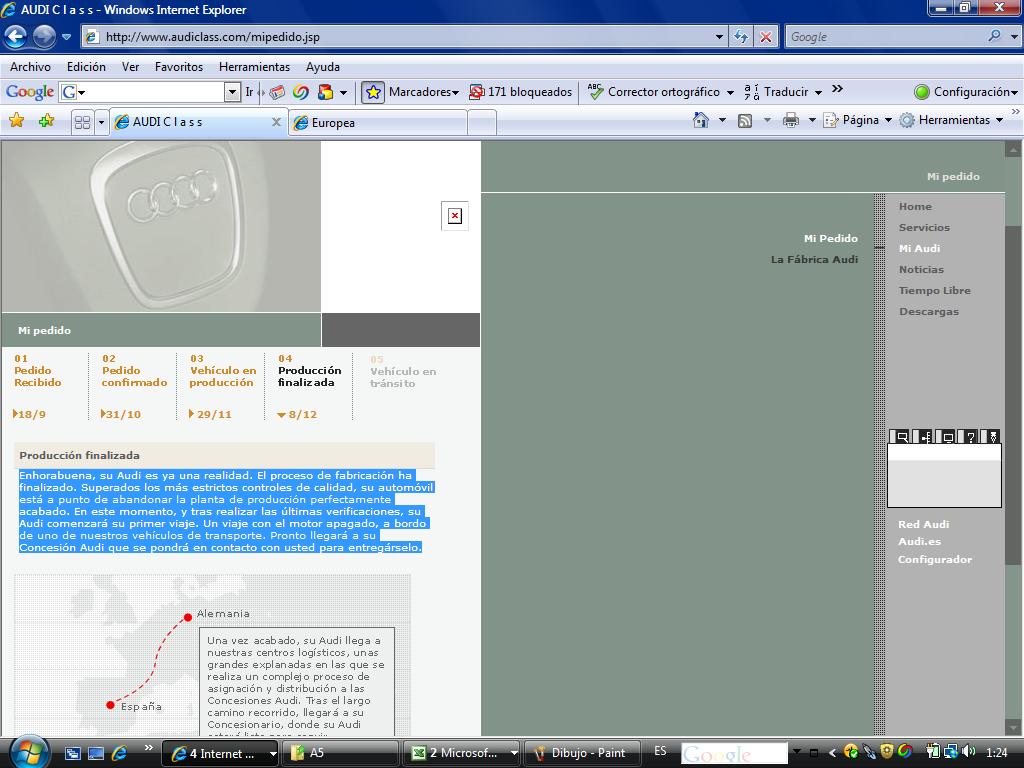This screenshot has width=1024, height=768.
Task: Click the Google search box at top right
Action: (886, 37)
